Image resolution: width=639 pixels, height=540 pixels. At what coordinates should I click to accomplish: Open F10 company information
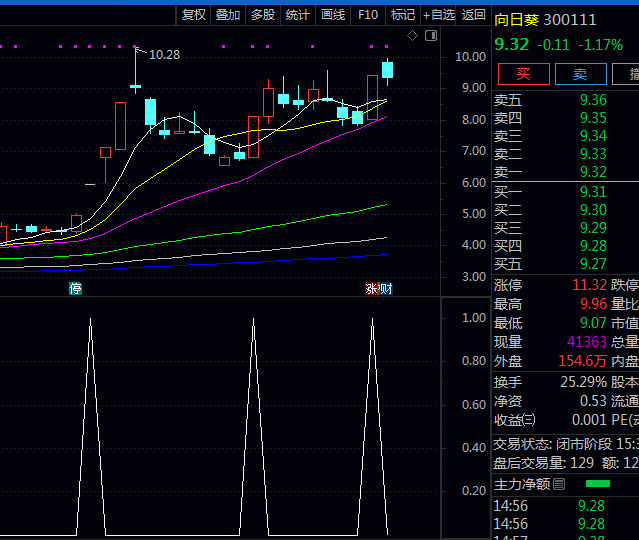coord(368,15)
